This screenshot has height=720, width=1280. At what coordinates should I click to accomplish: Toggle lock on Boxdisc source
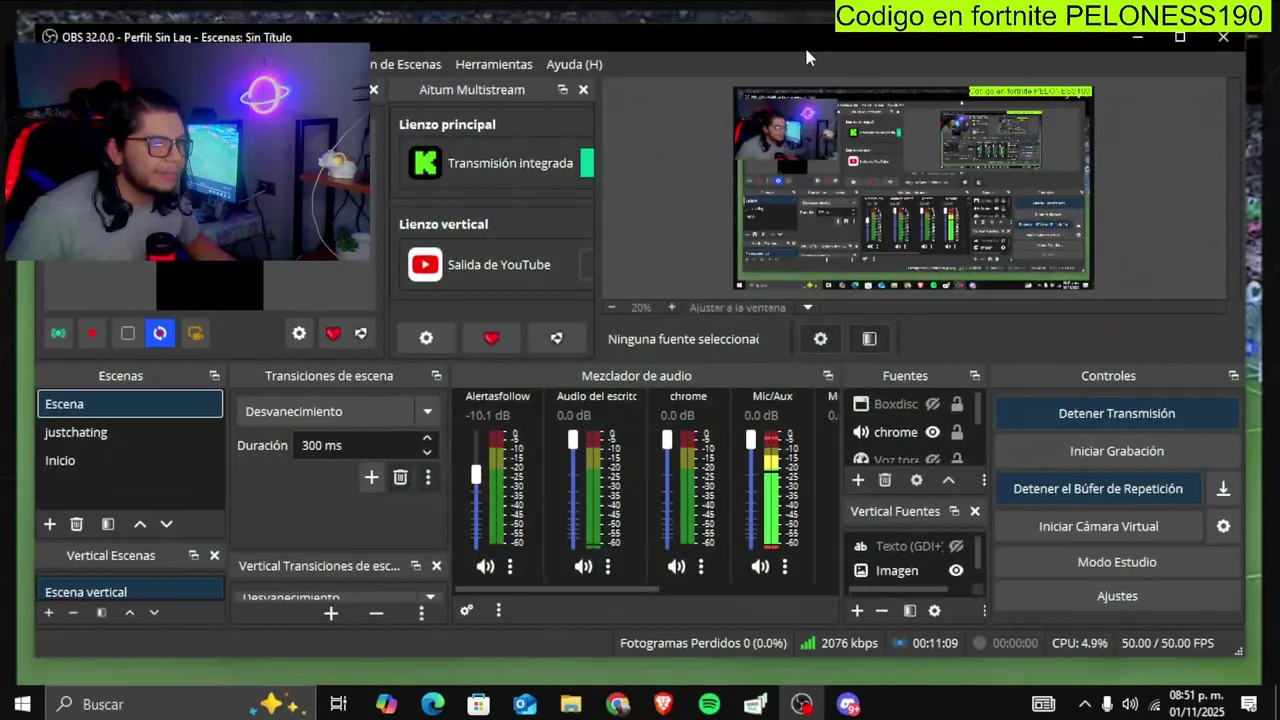point(957,404)
